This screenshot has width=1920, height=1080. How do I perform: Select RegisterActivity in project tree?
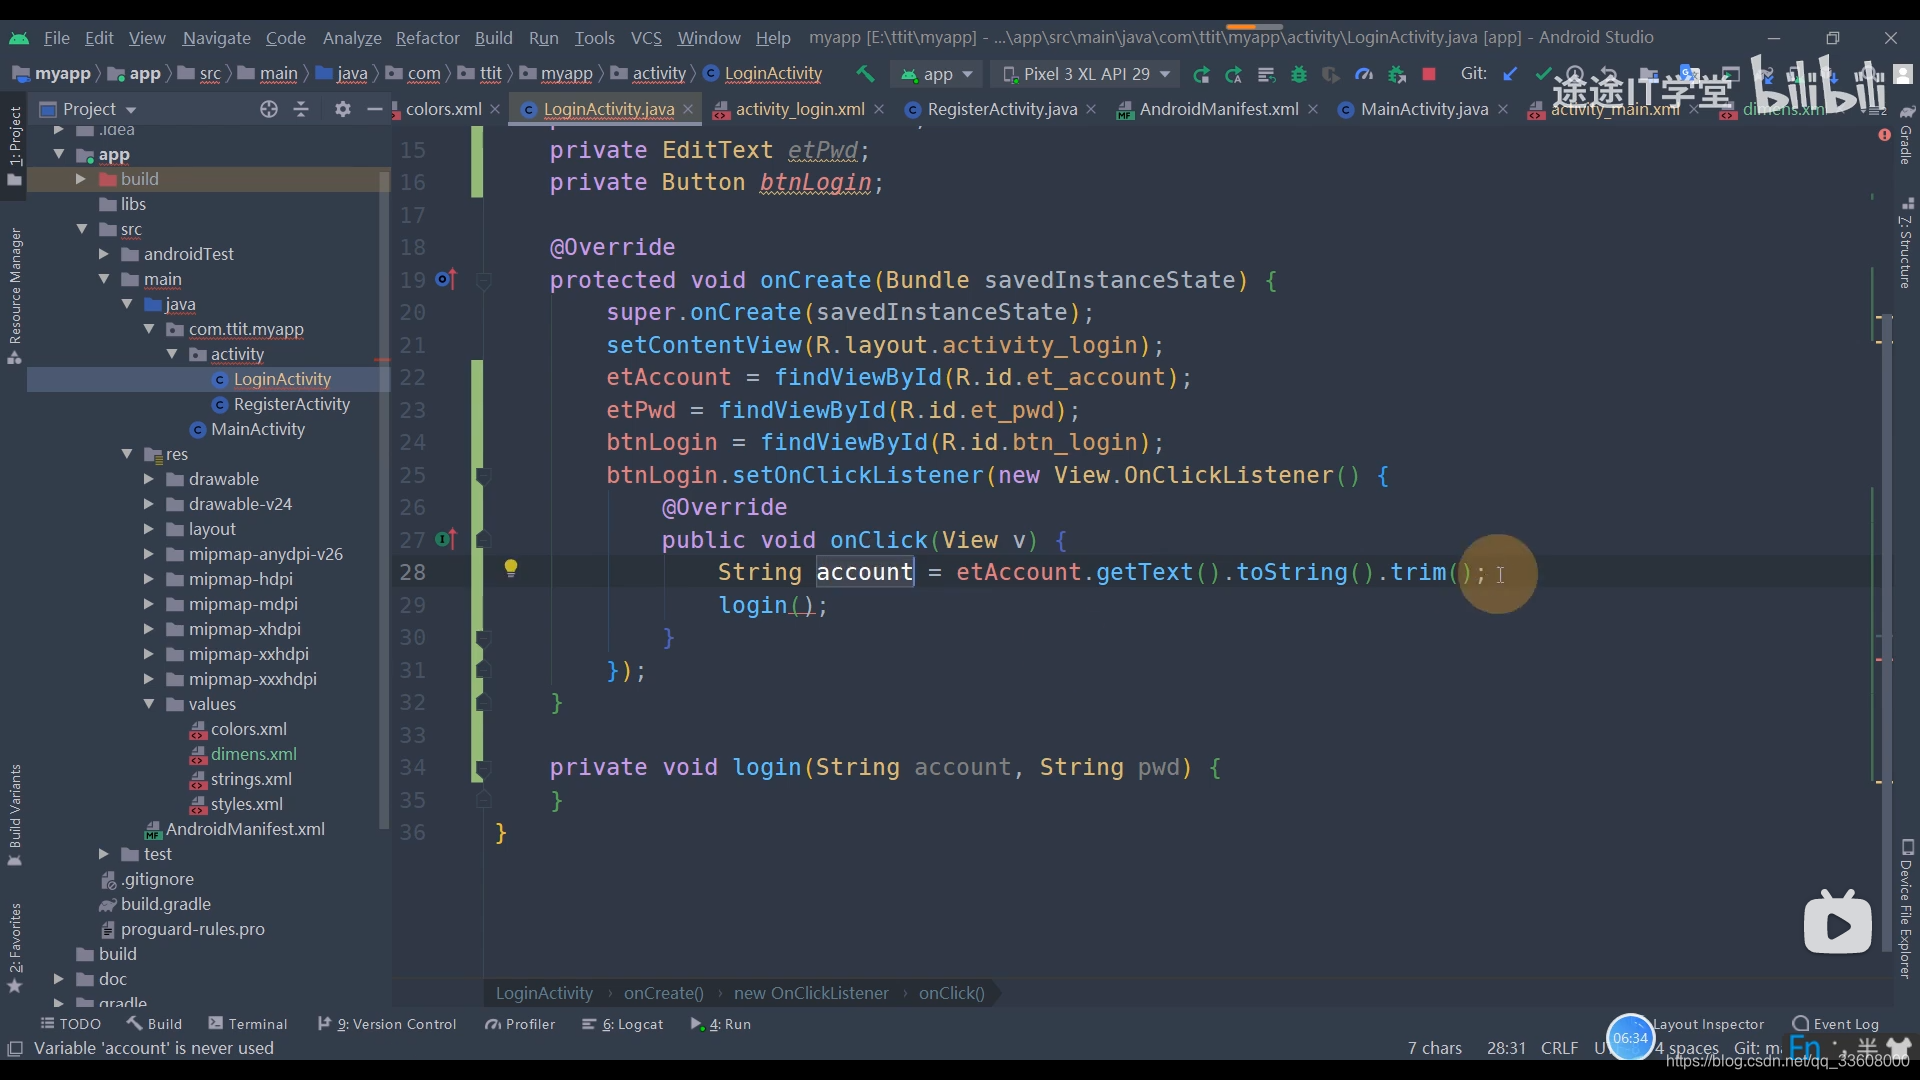[291, 404]
